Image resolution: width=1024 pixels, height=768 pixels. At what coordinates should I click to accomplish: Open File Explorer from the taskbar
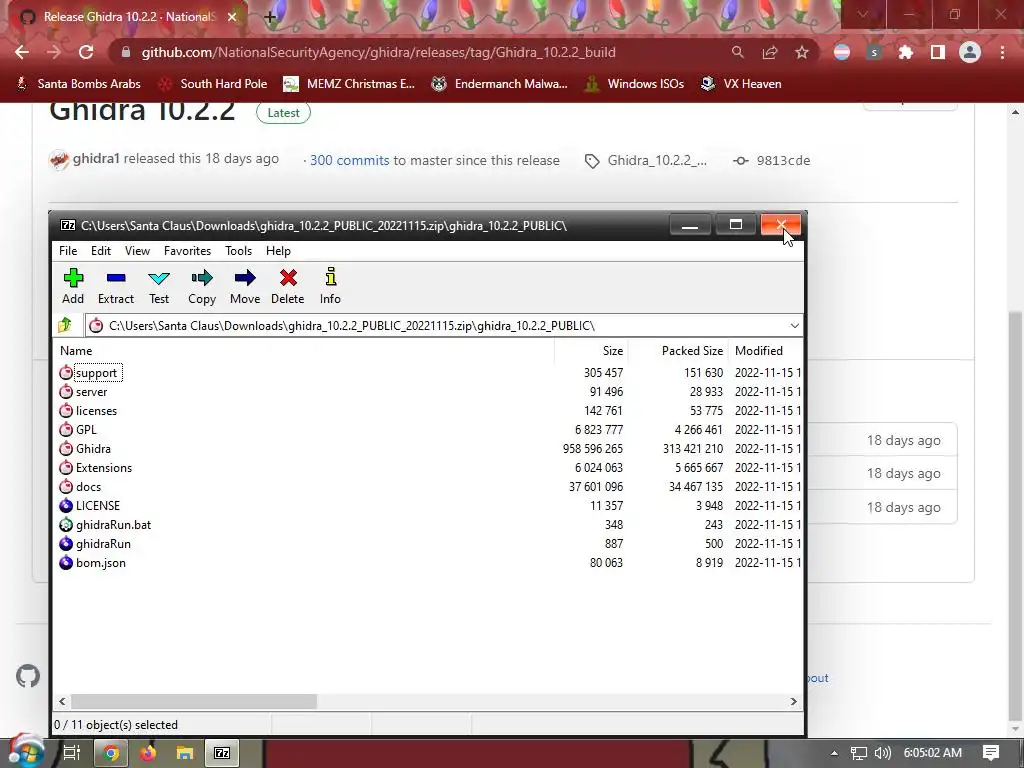point(185,753)
